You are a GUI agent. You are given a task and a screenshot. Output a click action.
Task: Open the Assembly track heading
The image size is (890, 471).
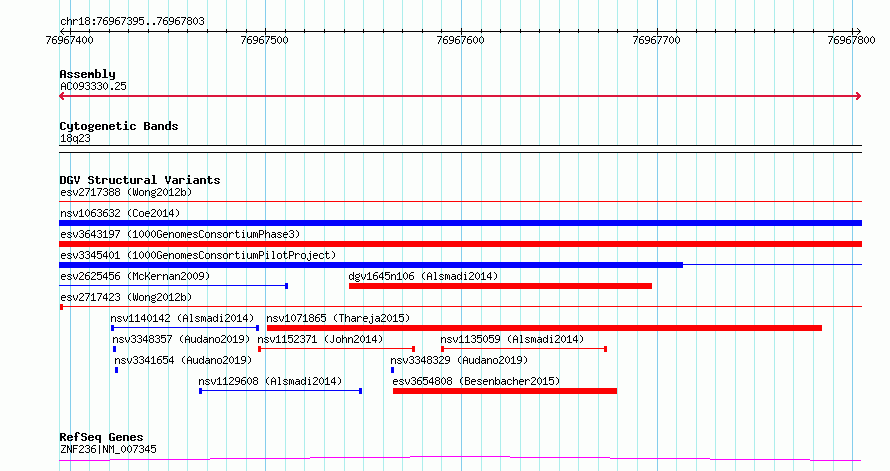coord(87,74)
